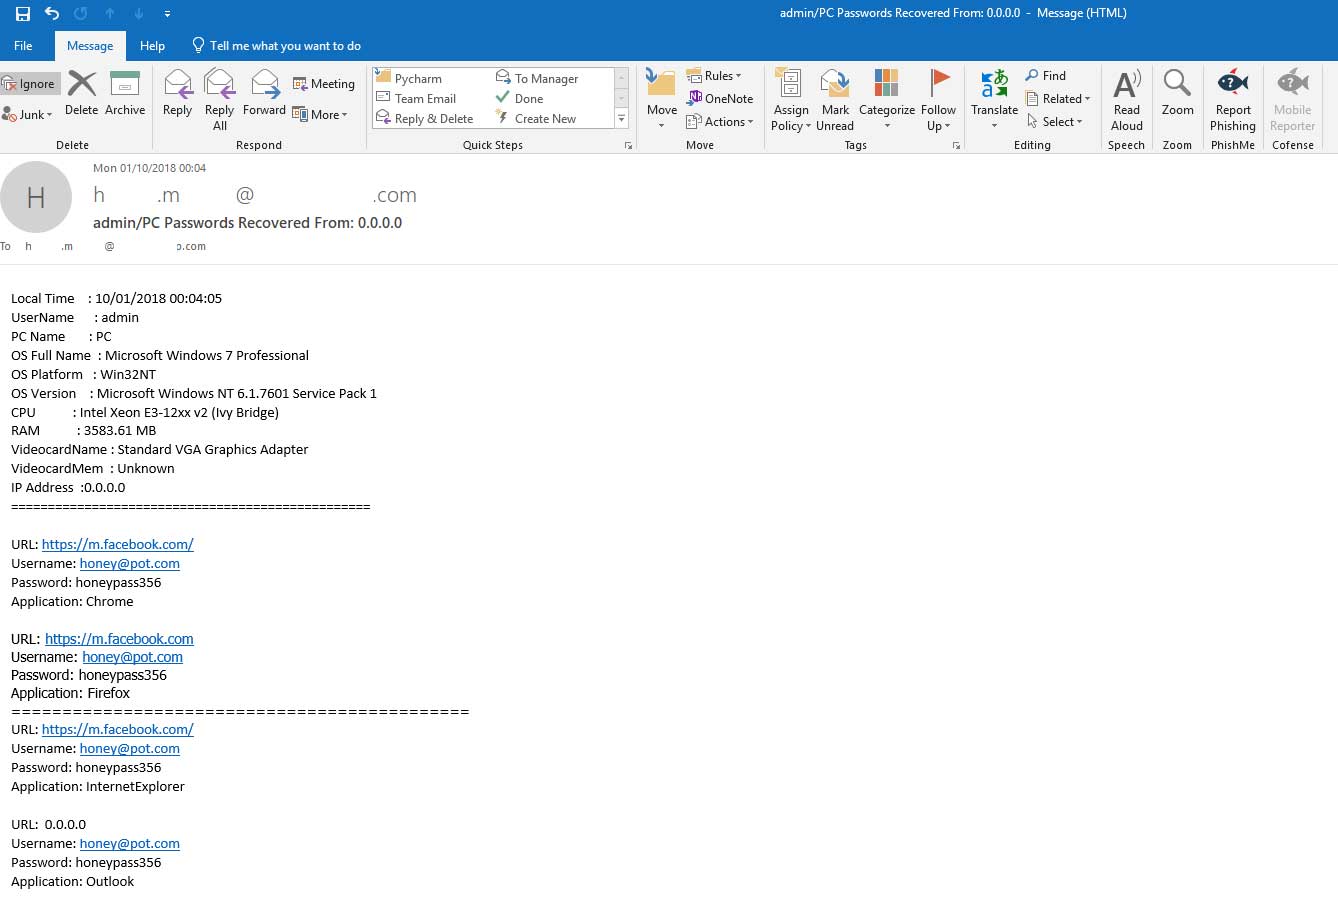Image resolution: width=1338 pixels, height=911 pixels.
Task: Click honey@pot.com link for Firefox entry
Action: pos(133,658)
